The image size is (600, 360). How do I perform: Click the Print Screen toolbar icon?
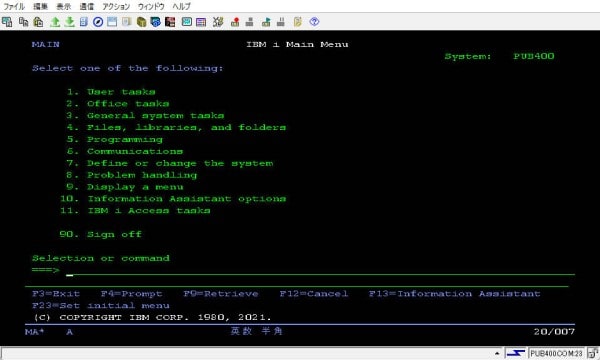click(7, 22)
